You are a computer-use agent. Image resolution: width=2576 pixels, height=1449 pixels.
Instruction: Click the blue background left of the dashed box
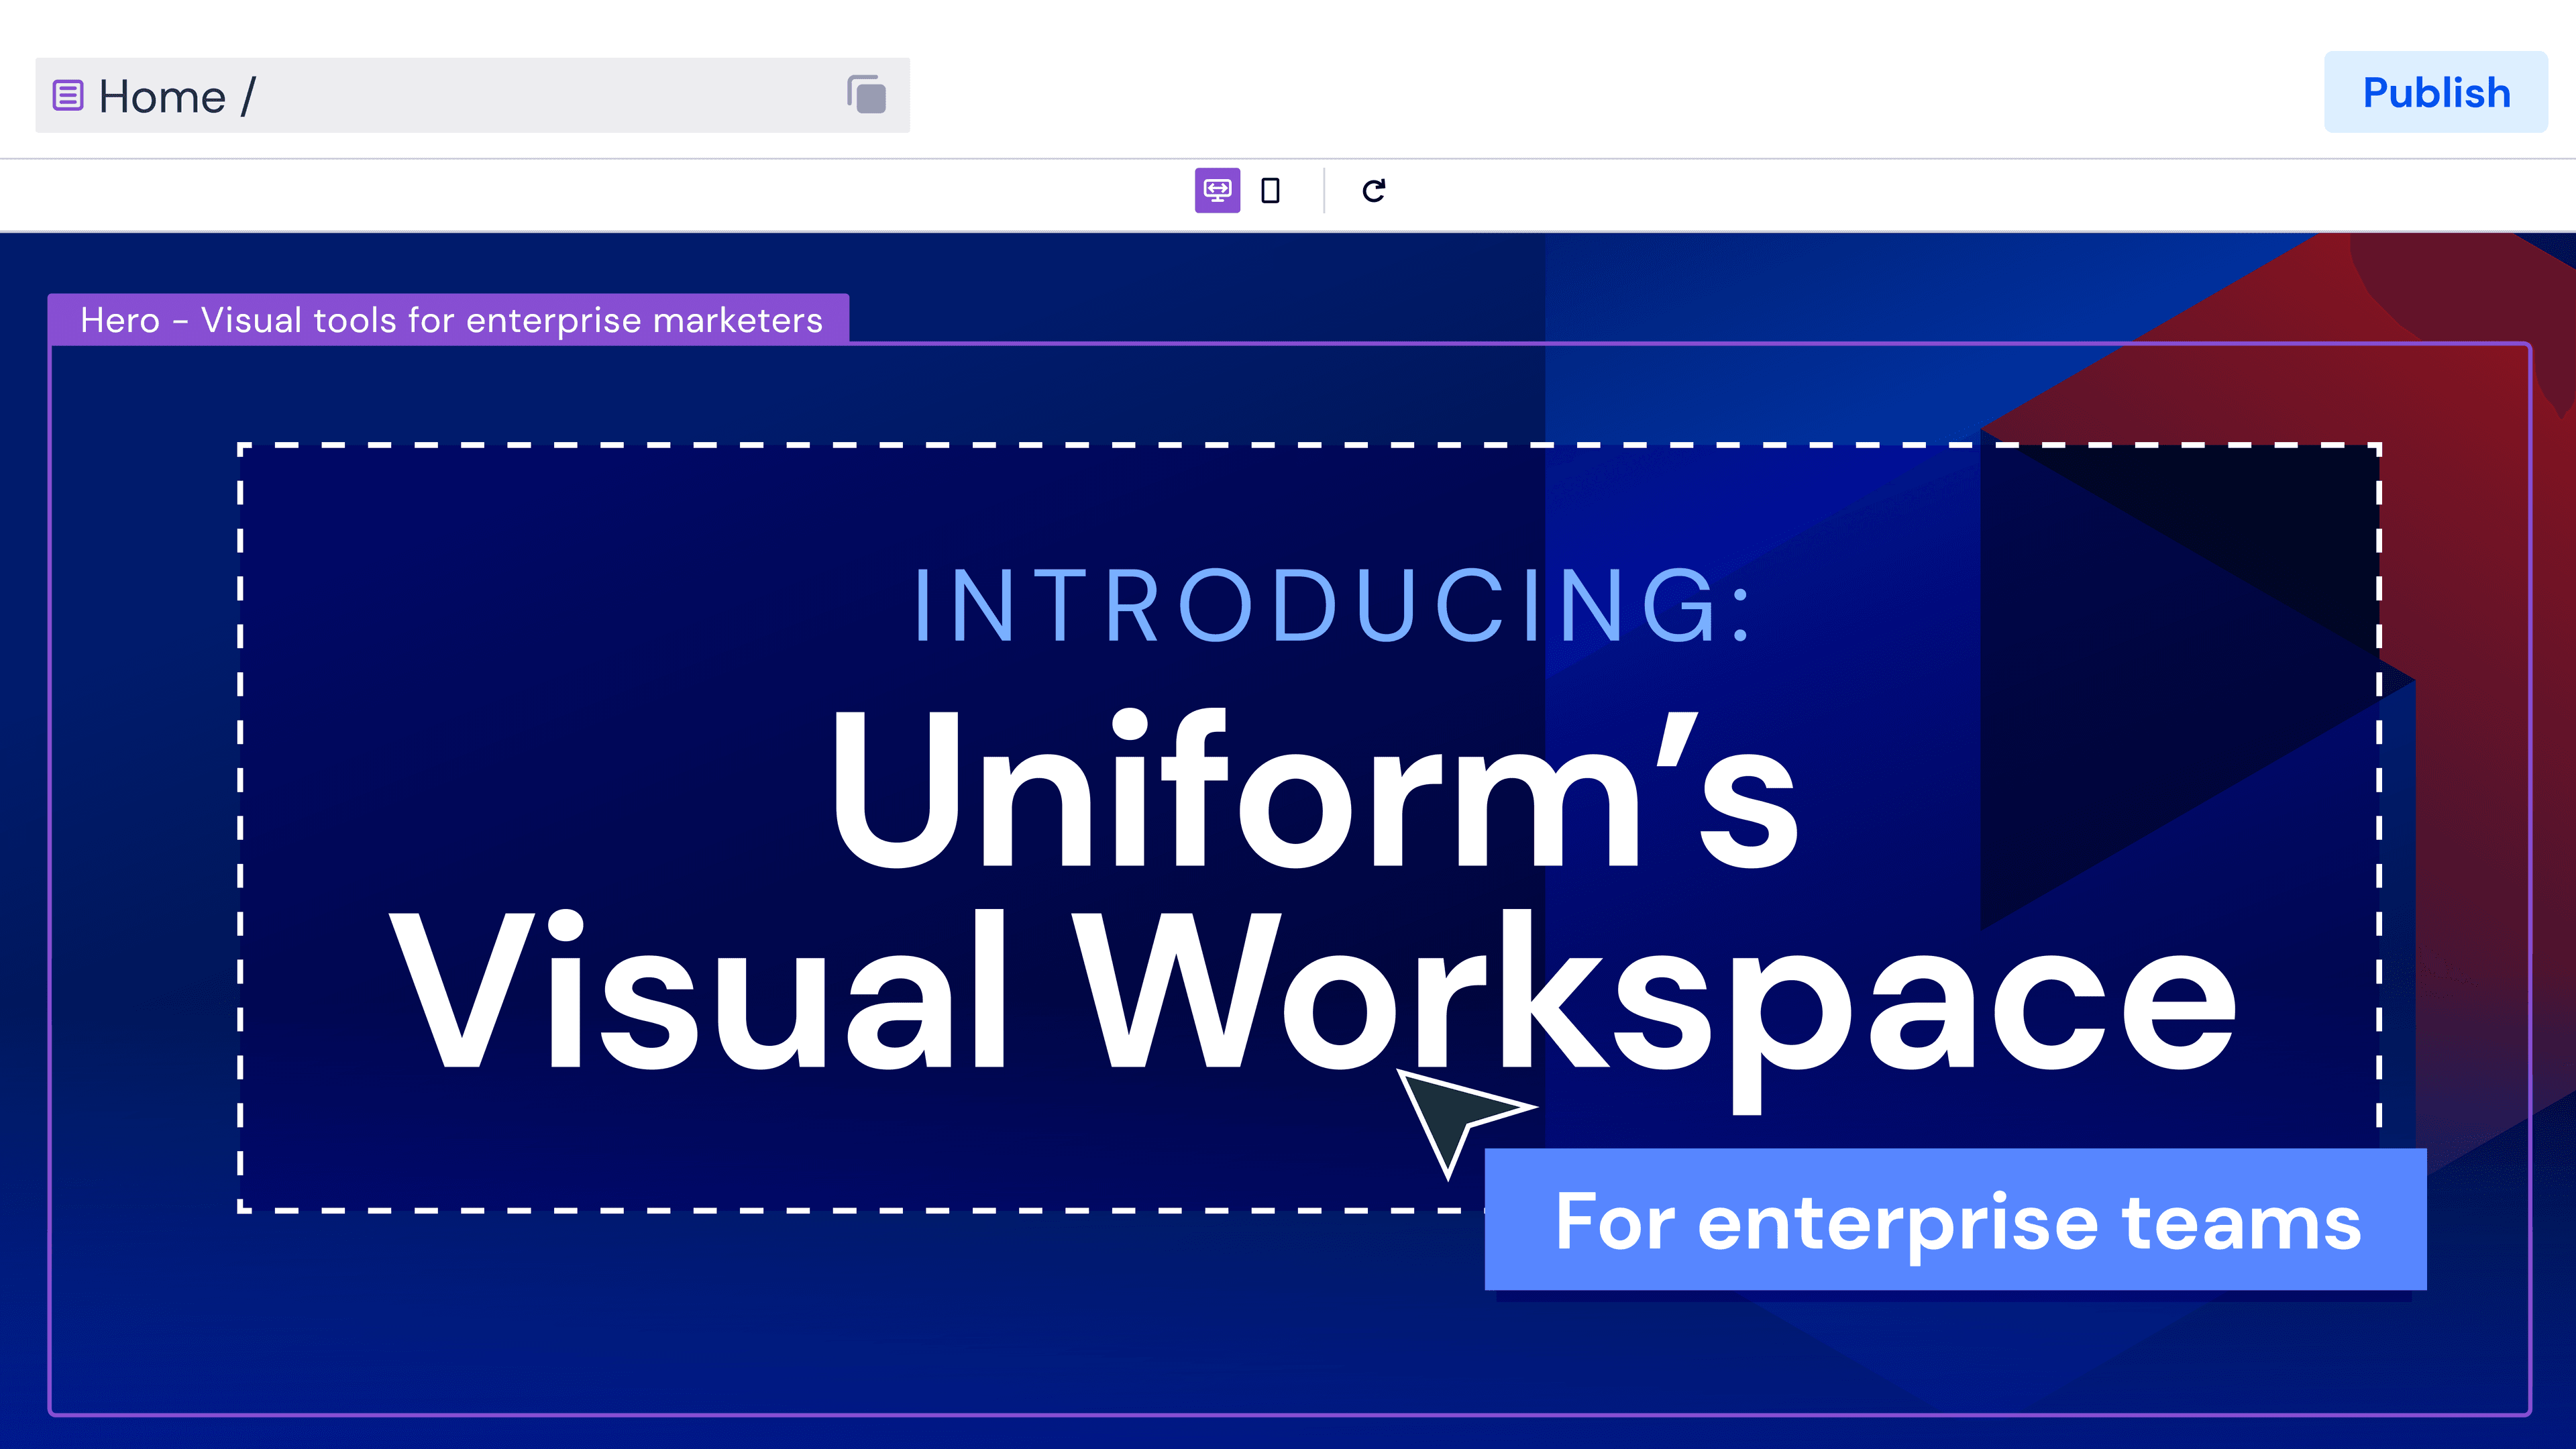[145, 800]
